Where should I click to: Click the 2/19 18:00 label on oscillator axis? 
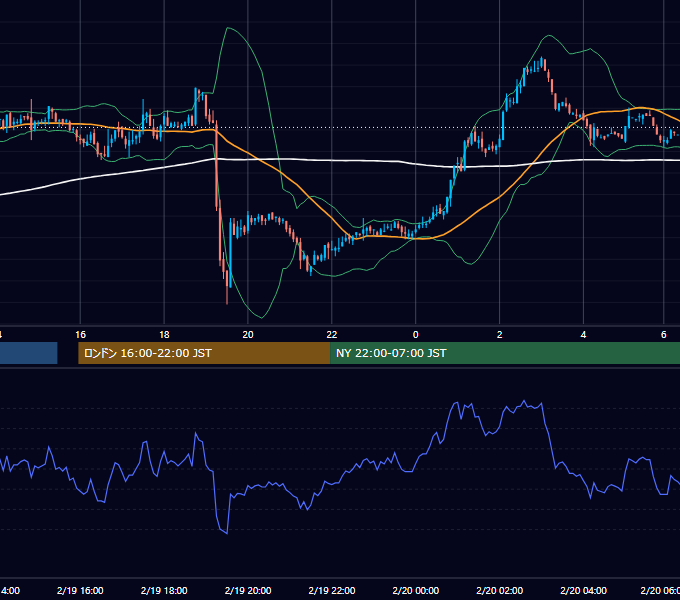point(164,590)
